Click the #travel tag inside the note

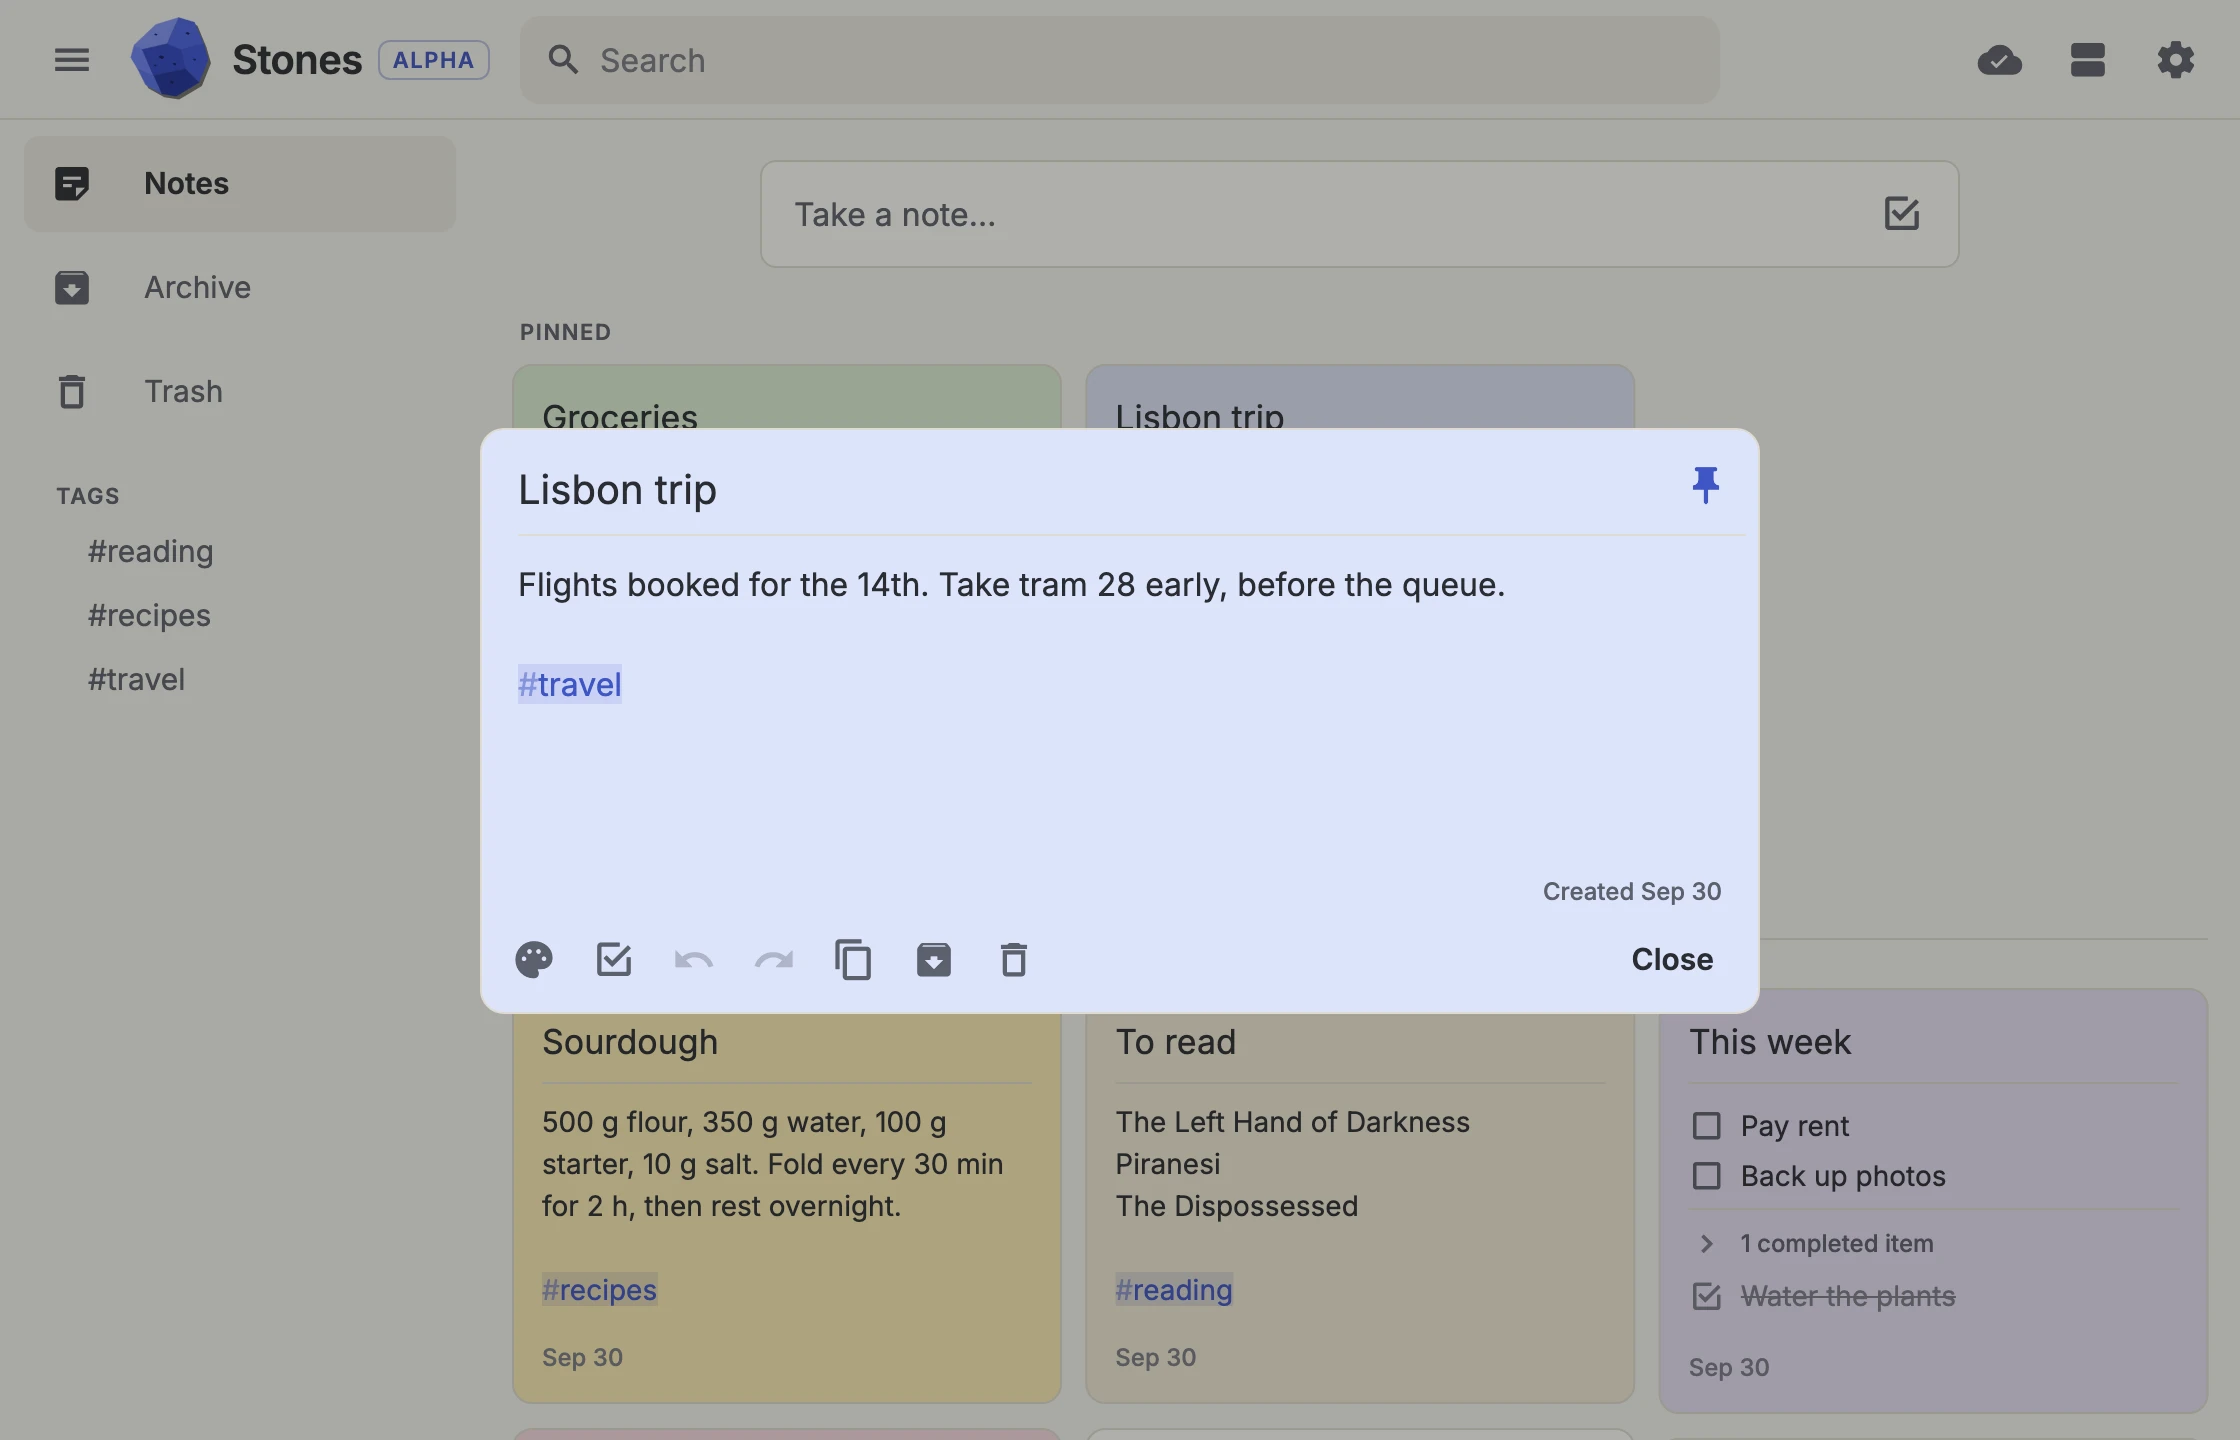tap(570, 685)
